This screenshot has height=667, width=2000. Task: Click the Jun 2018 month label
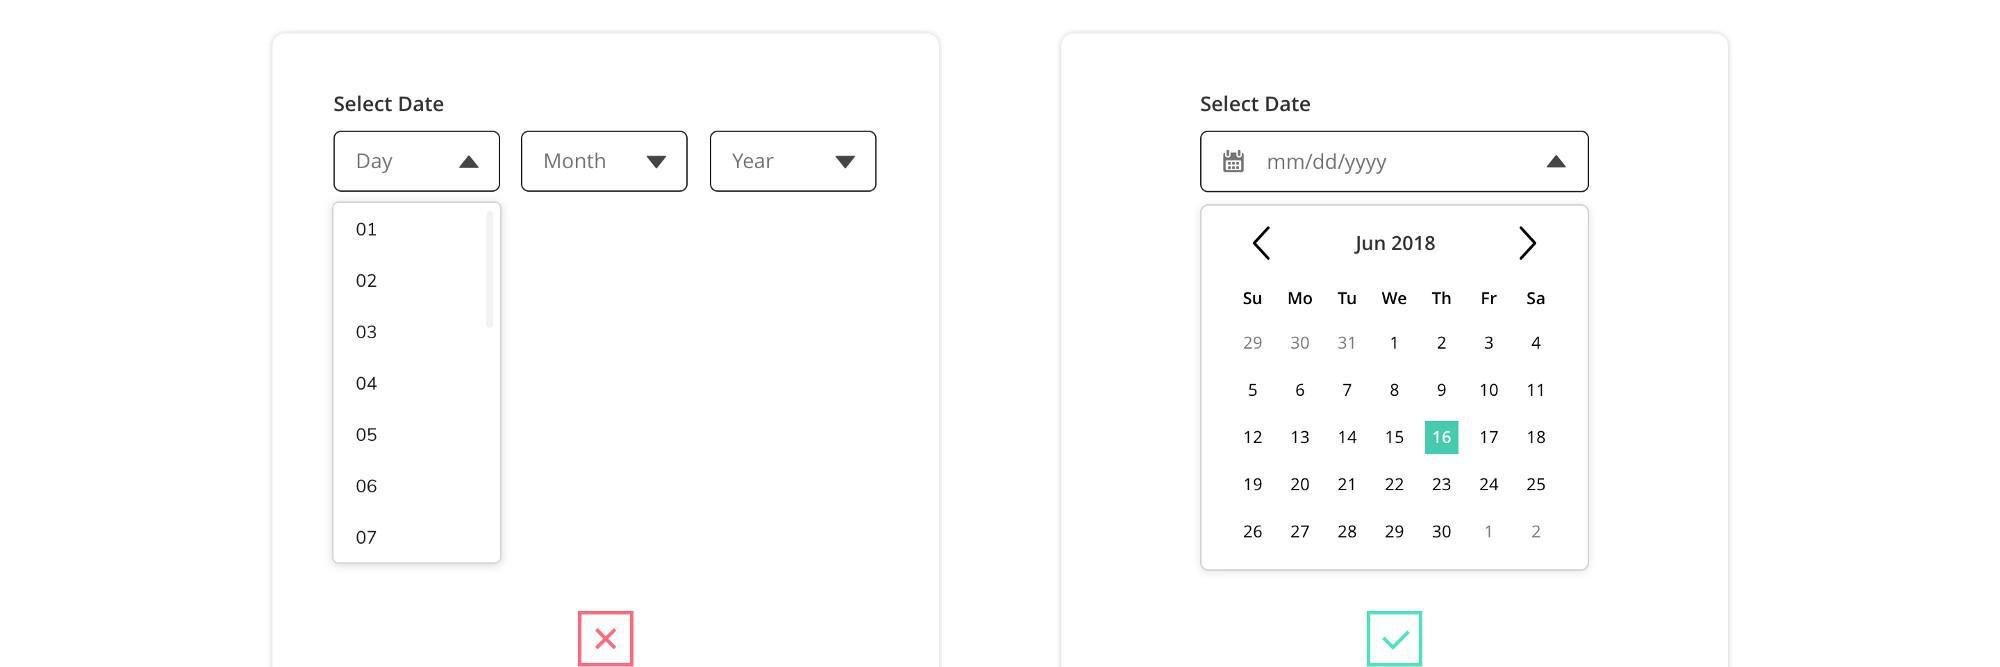[1395, 243]
